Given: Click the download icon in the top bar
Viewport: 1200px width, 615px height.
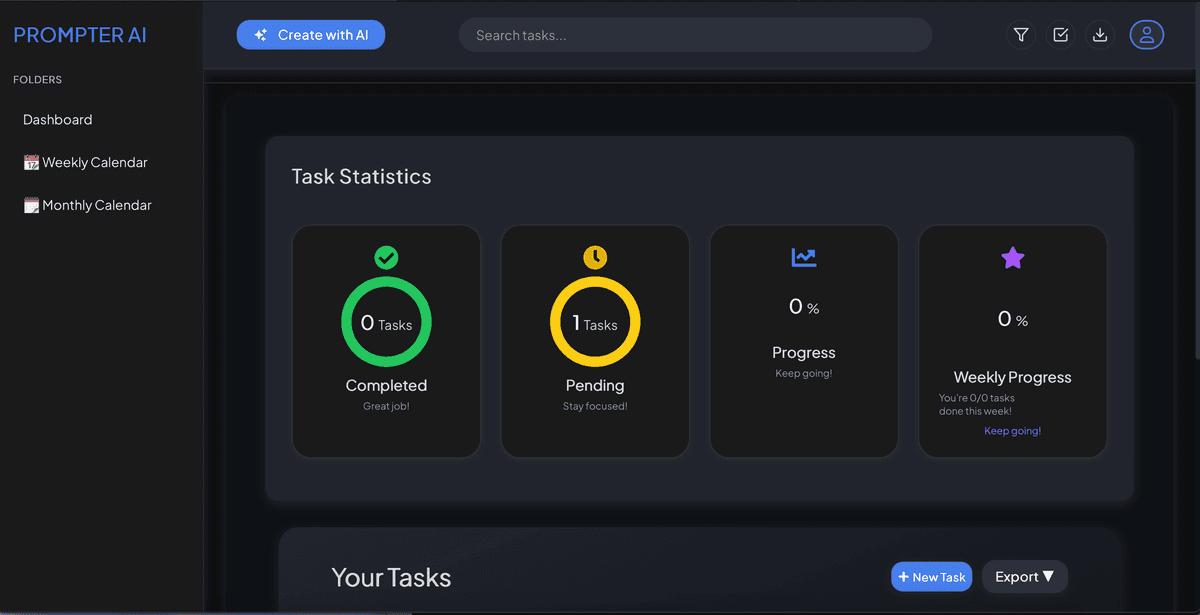Looking at the screenshot, I should pyautogui.click(x=1100, y=34).
